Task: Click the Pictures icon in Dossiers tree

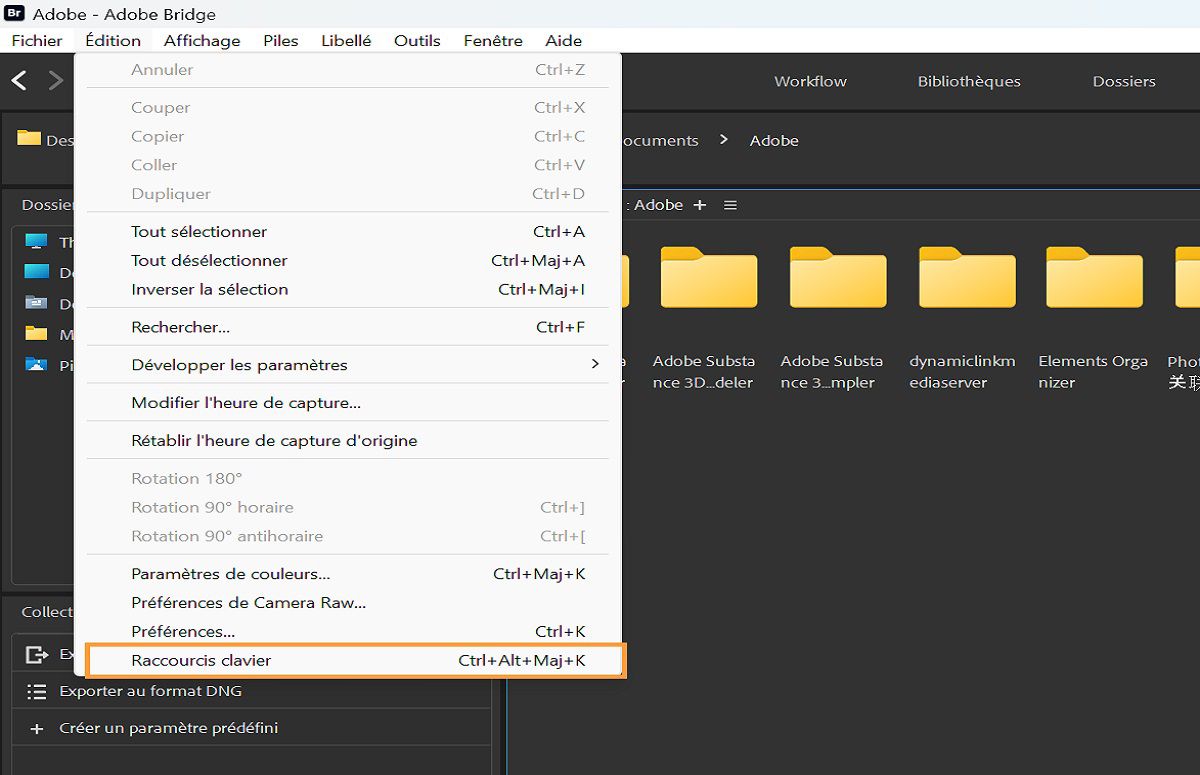Action: coord(36,365)
